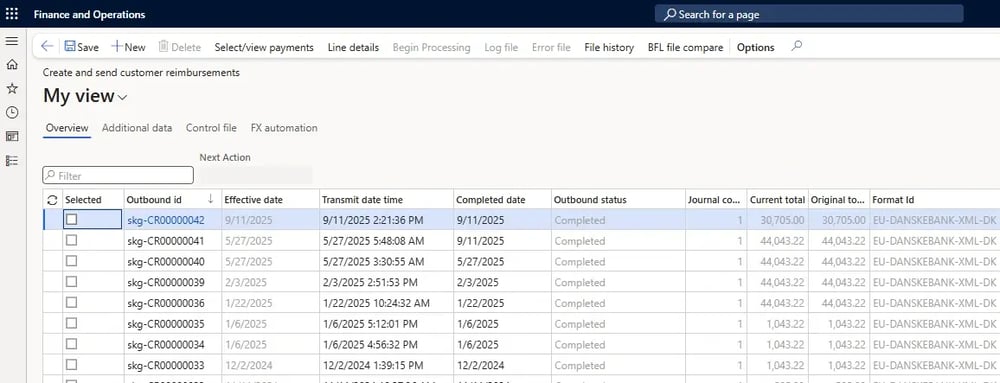Click the search magnifier in action bar

point(797,46)
